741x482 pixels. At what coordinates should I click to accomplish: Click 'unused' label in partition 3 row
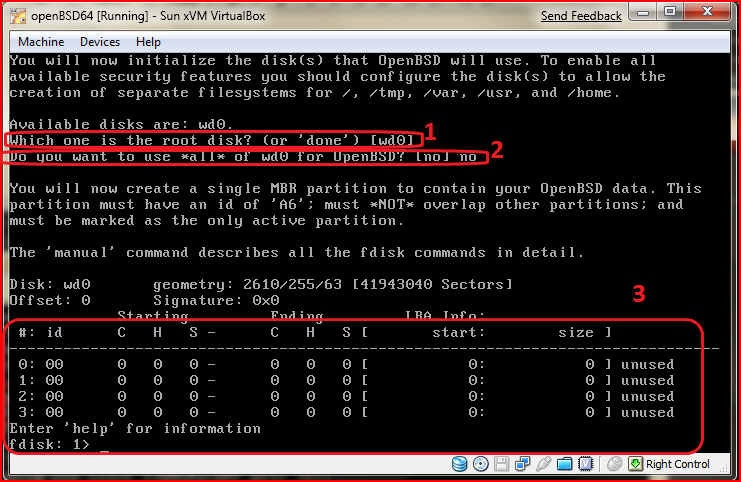tap(647, 413)
